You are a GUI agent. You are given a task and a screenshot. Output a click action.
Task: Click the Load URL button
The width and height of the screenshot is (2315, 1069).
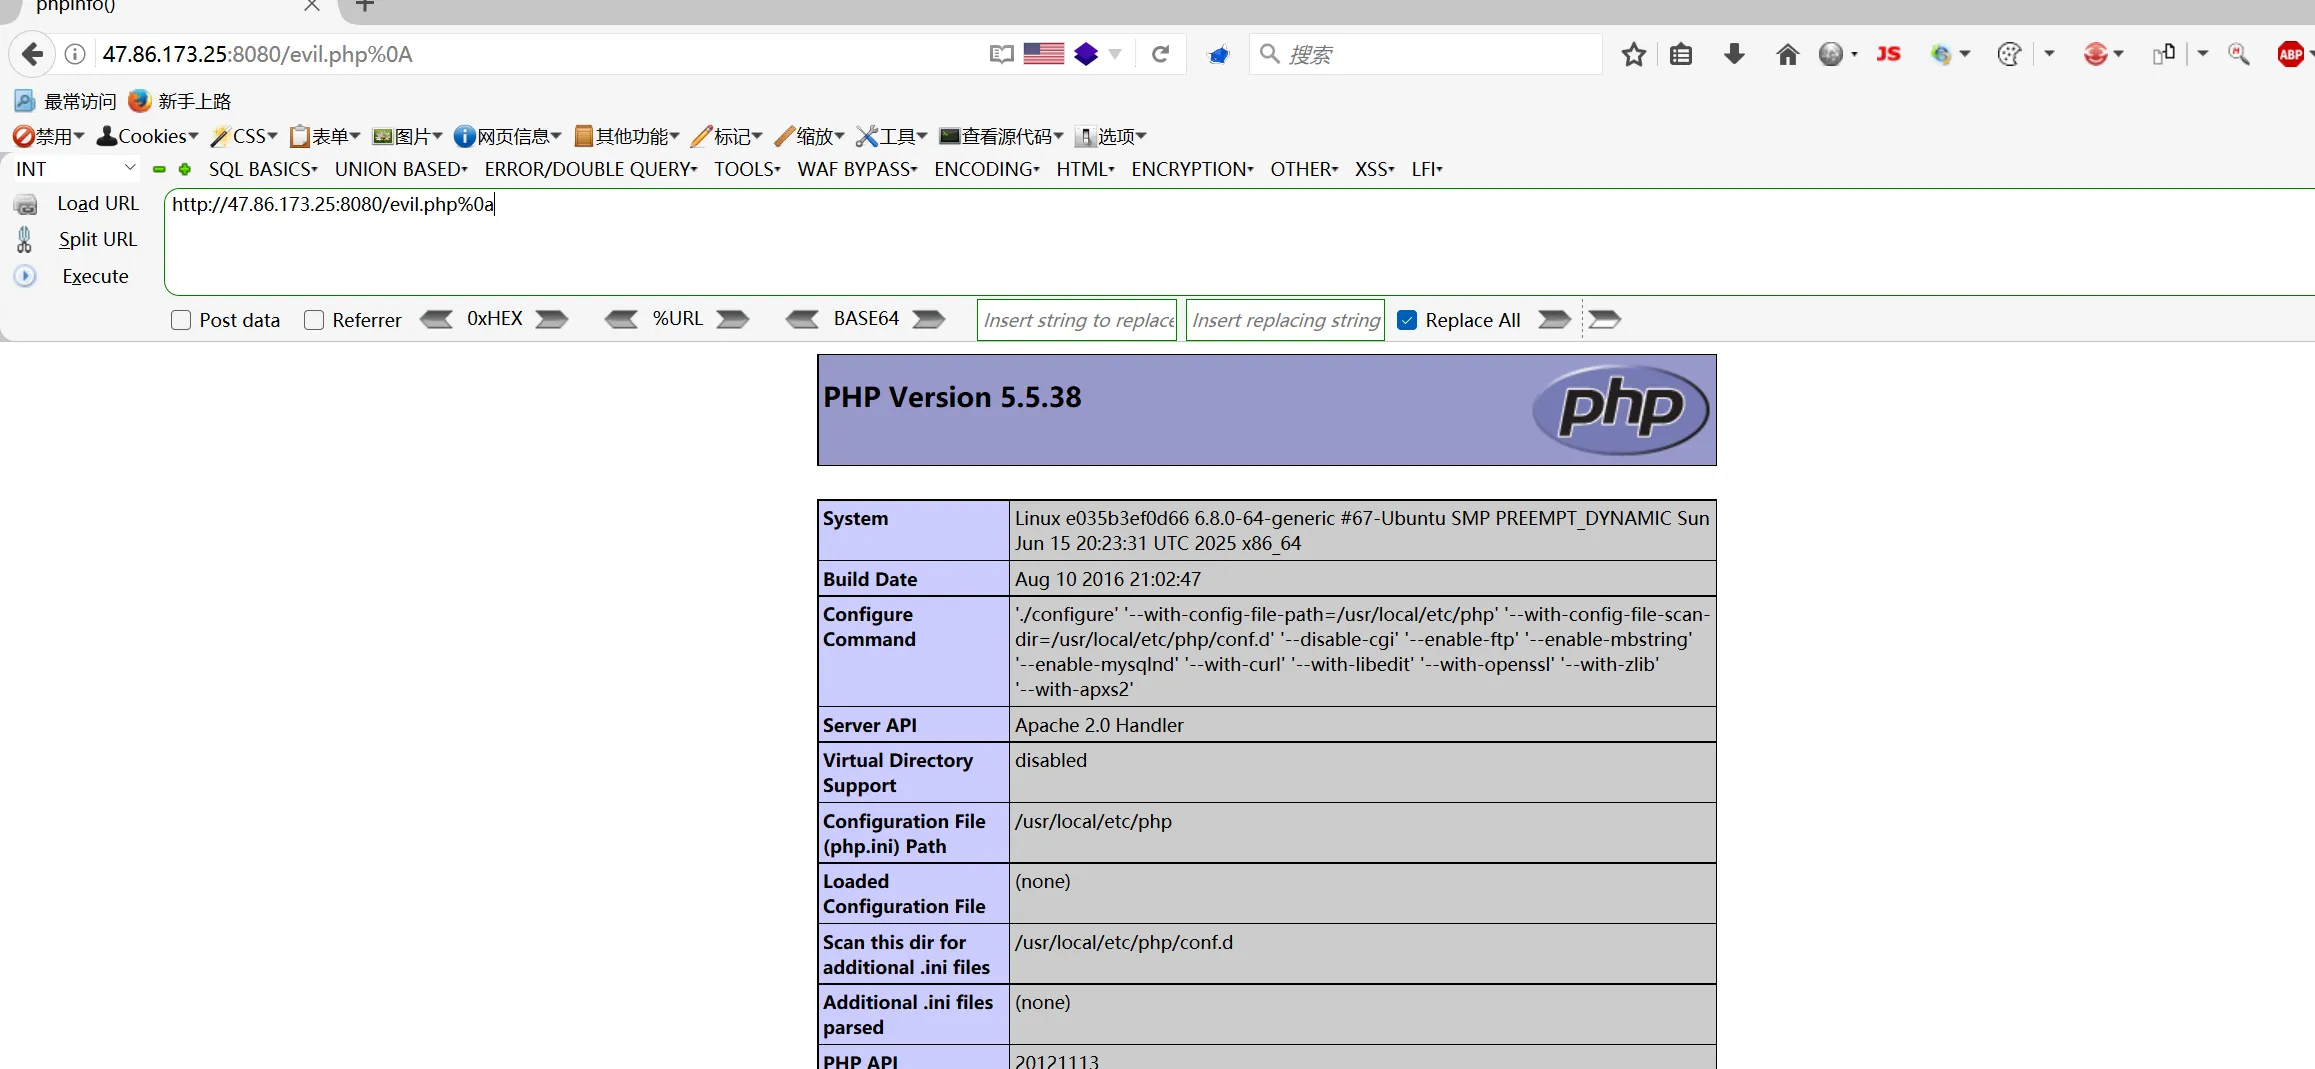[97, 204]
